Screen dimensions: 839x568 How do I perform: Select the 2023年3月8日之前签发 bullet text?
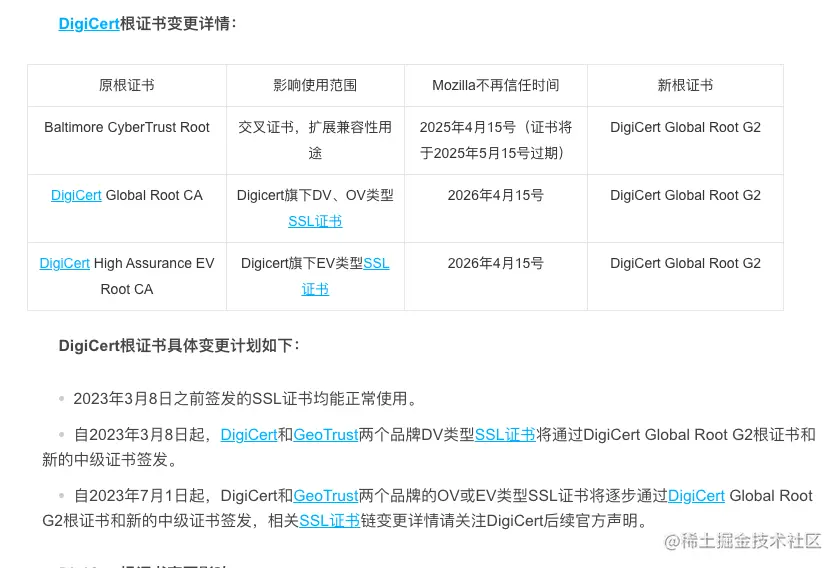(x=246, y=398)
